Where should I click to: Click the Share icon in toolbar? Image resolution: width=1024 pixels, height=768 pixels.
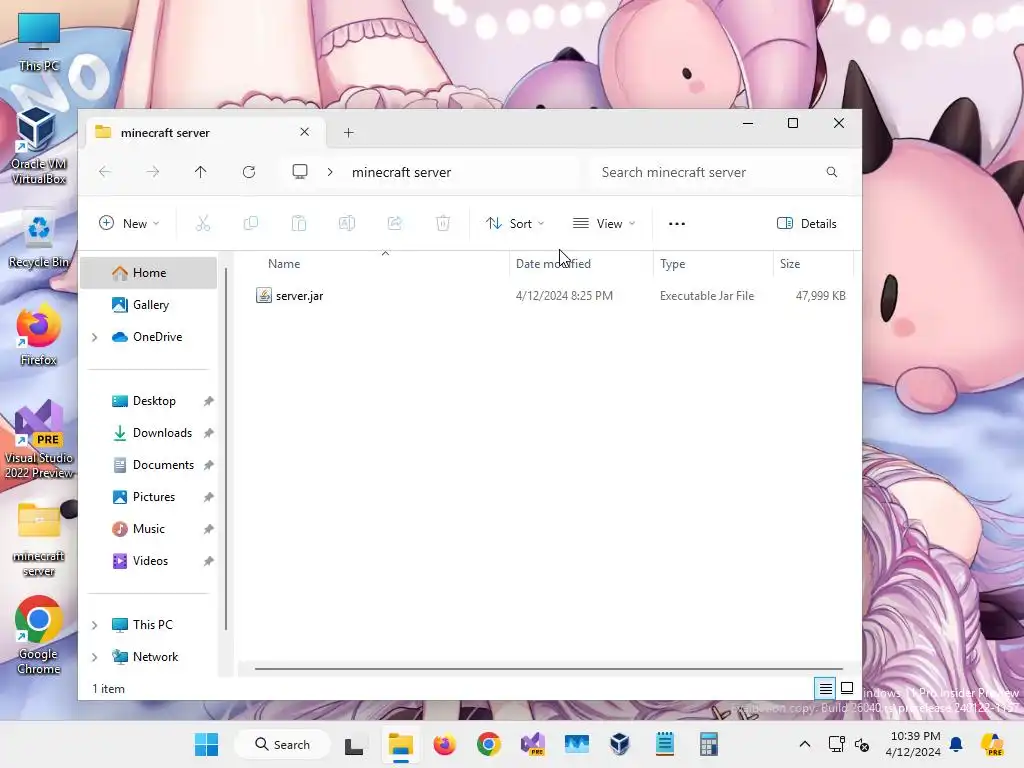coord(394,223)
